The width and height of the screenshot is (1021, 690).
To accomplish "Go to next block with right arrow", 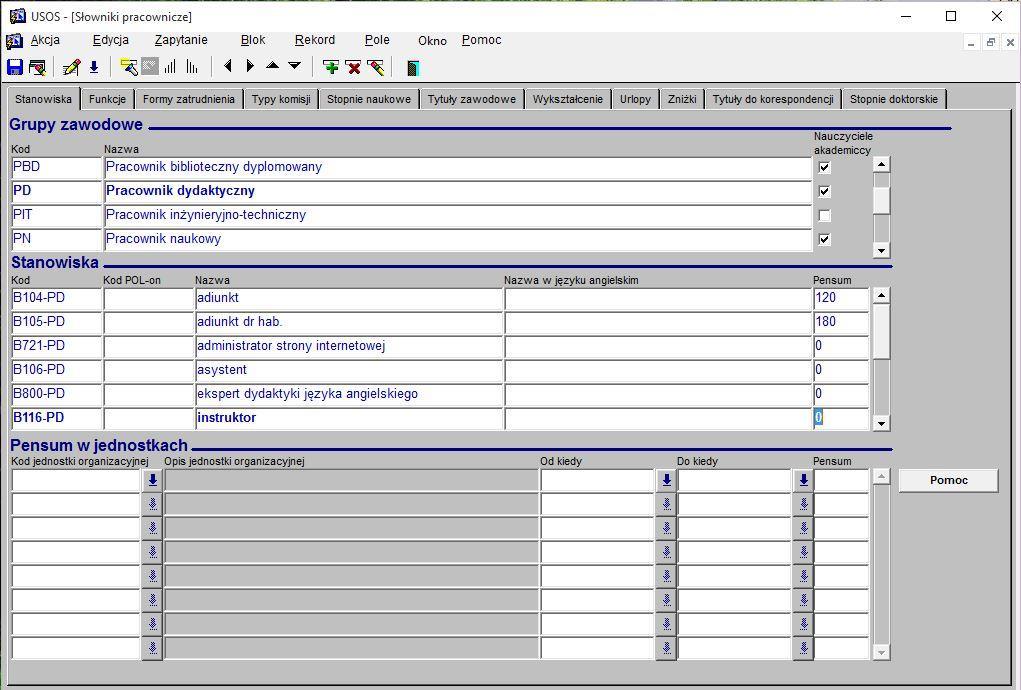I will [250, 66].
